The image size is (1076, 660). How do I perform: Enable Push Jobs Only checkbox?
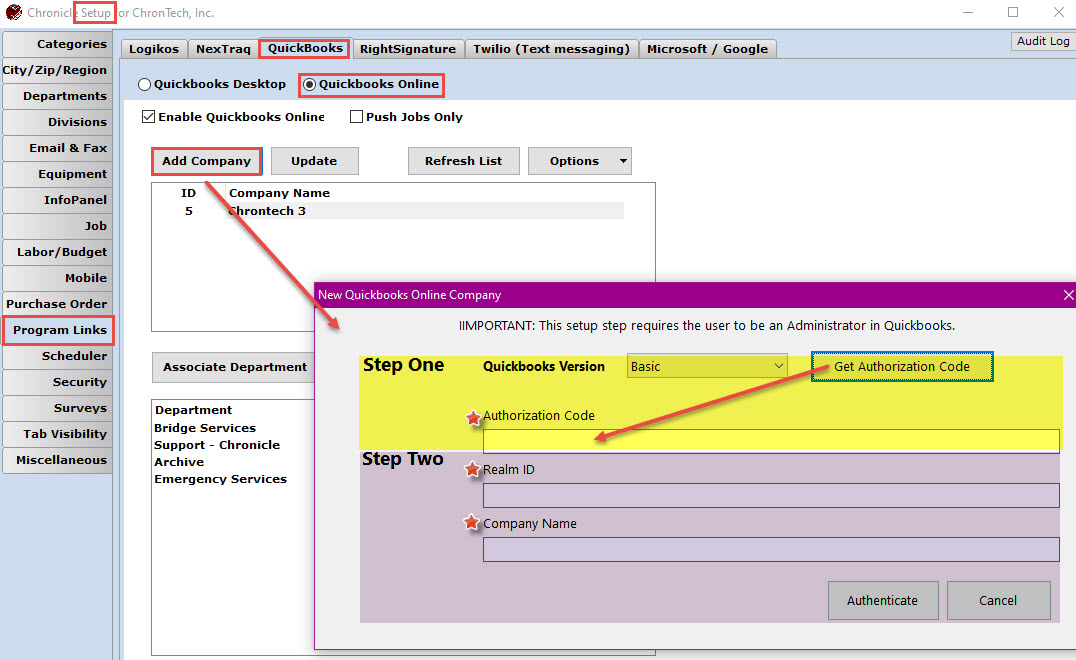[x=356, y=117]
